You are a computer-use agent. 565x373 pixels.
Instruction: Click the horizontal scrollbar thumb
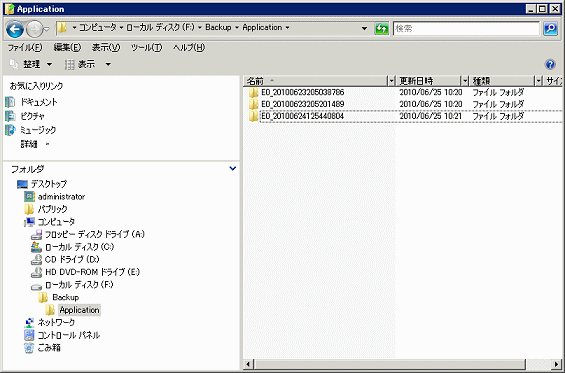[390, 364]
